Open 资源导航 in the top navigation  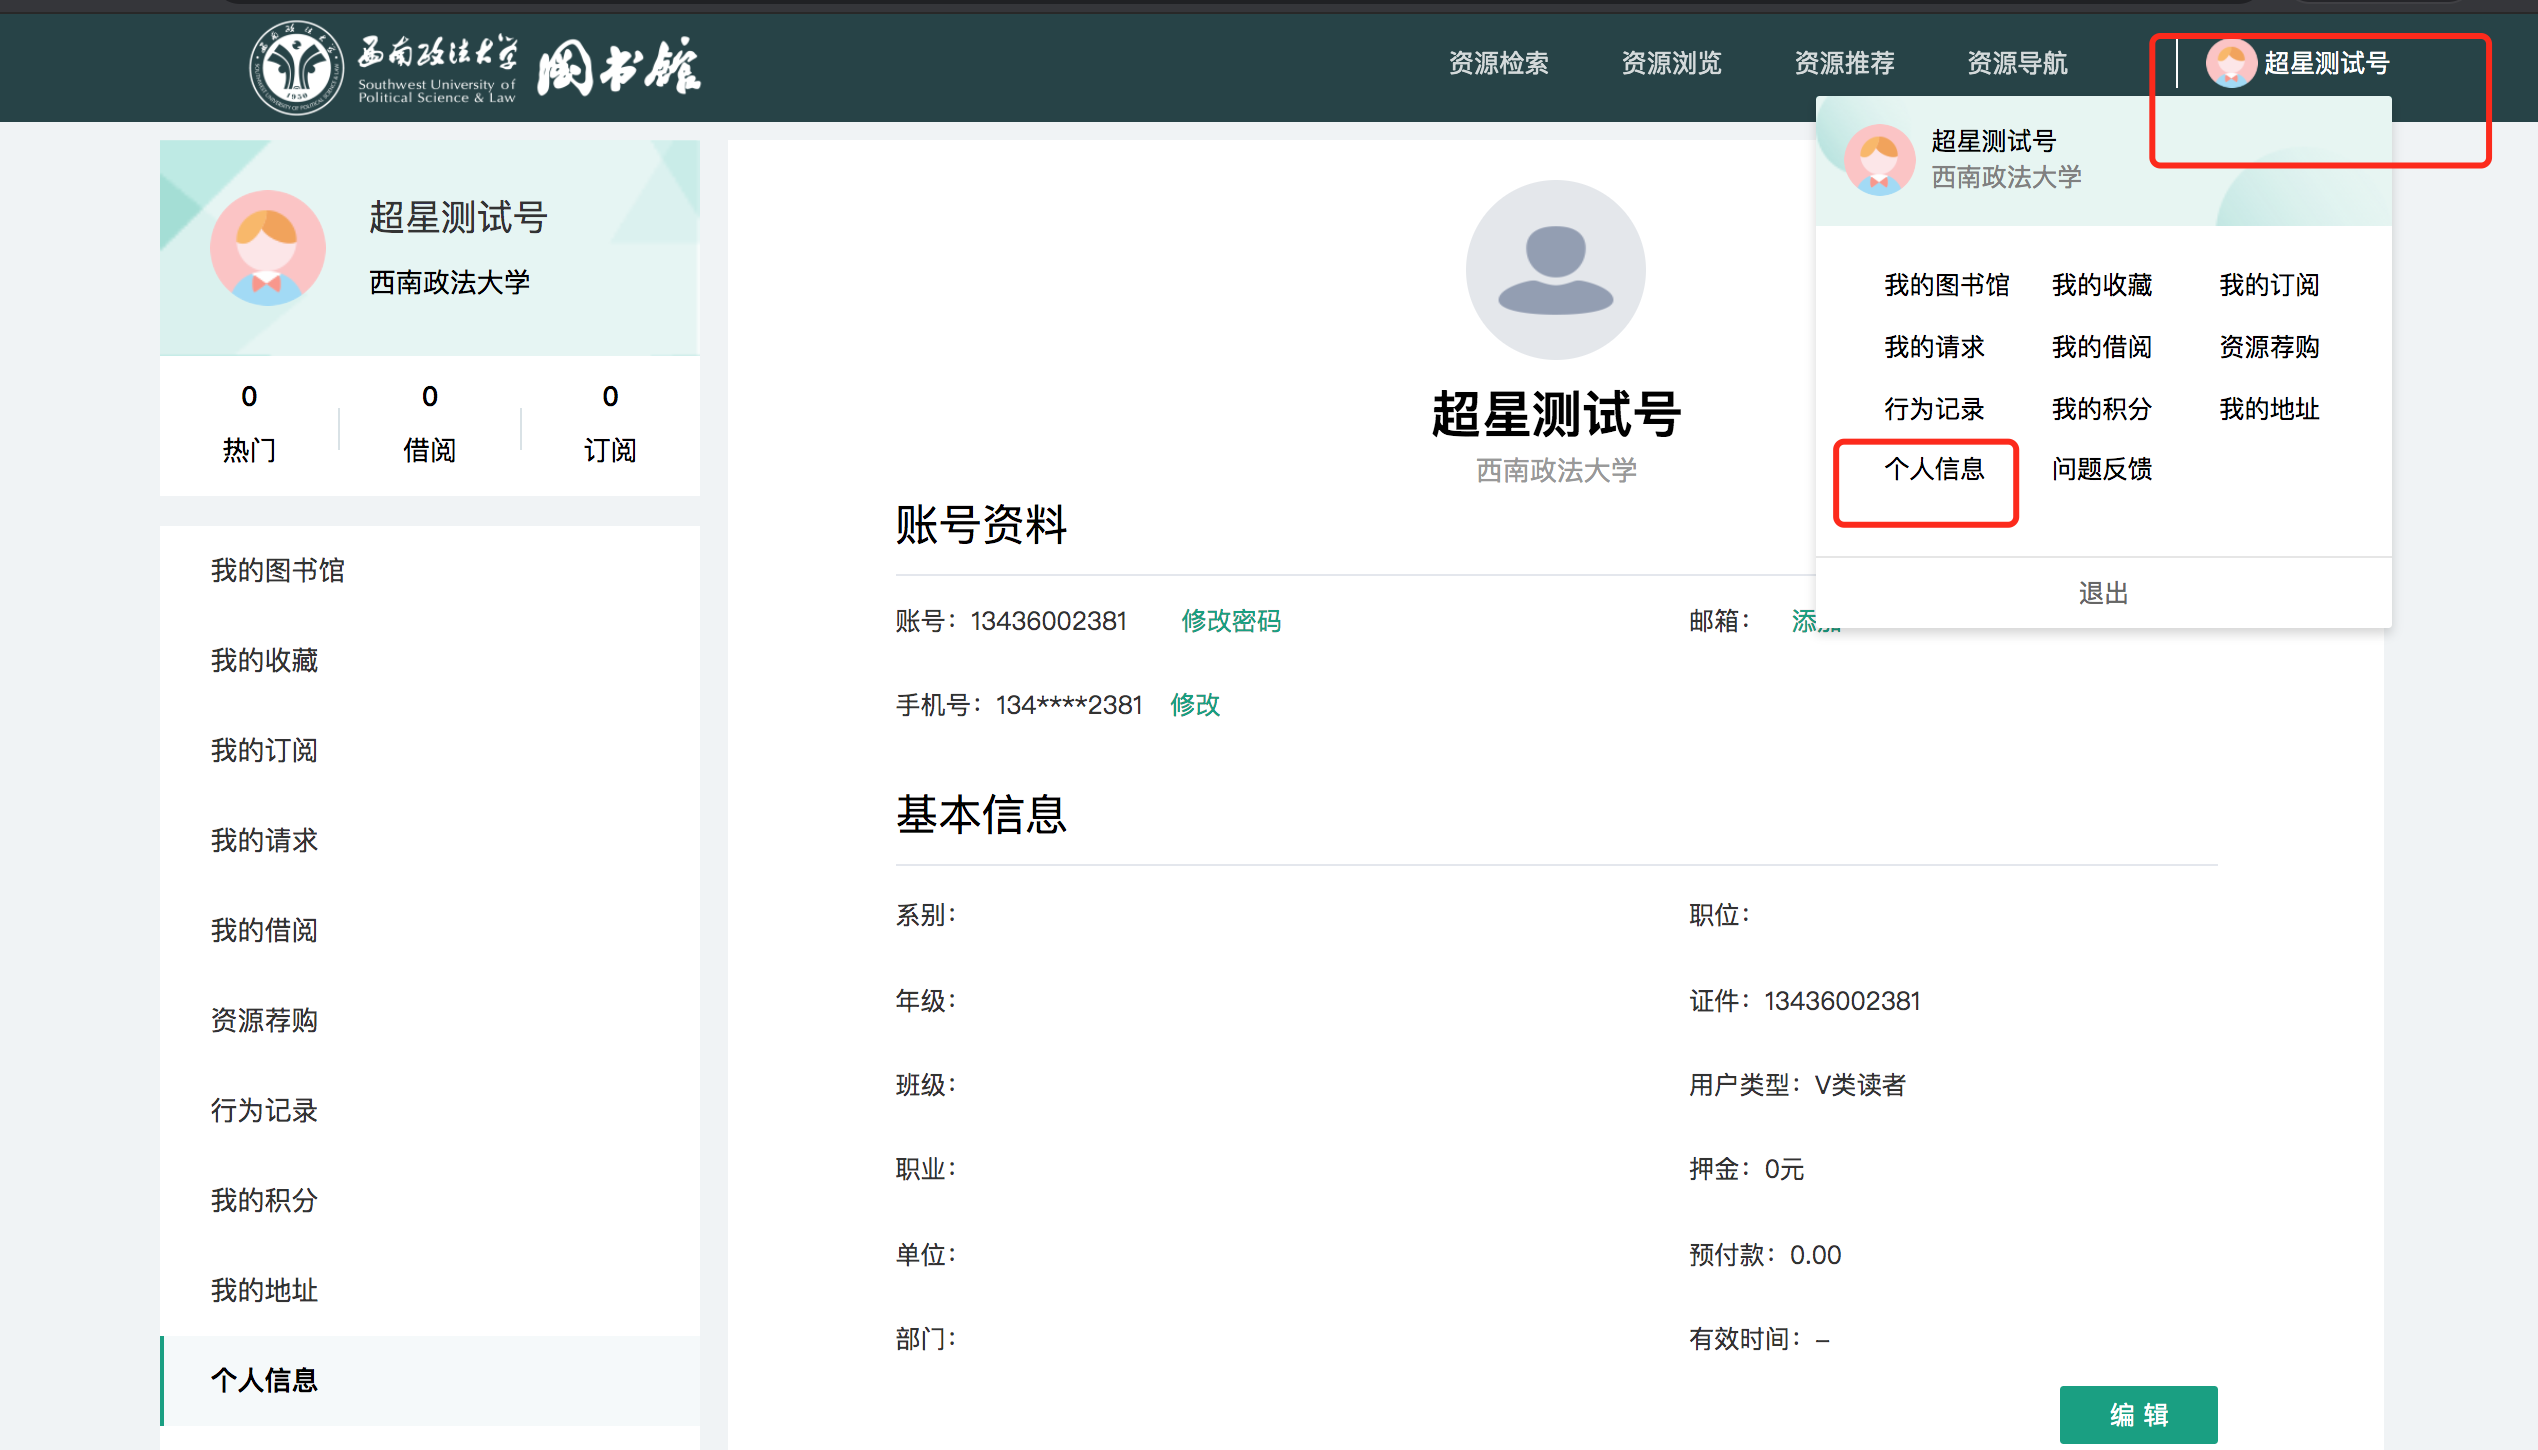(2016, 63)
